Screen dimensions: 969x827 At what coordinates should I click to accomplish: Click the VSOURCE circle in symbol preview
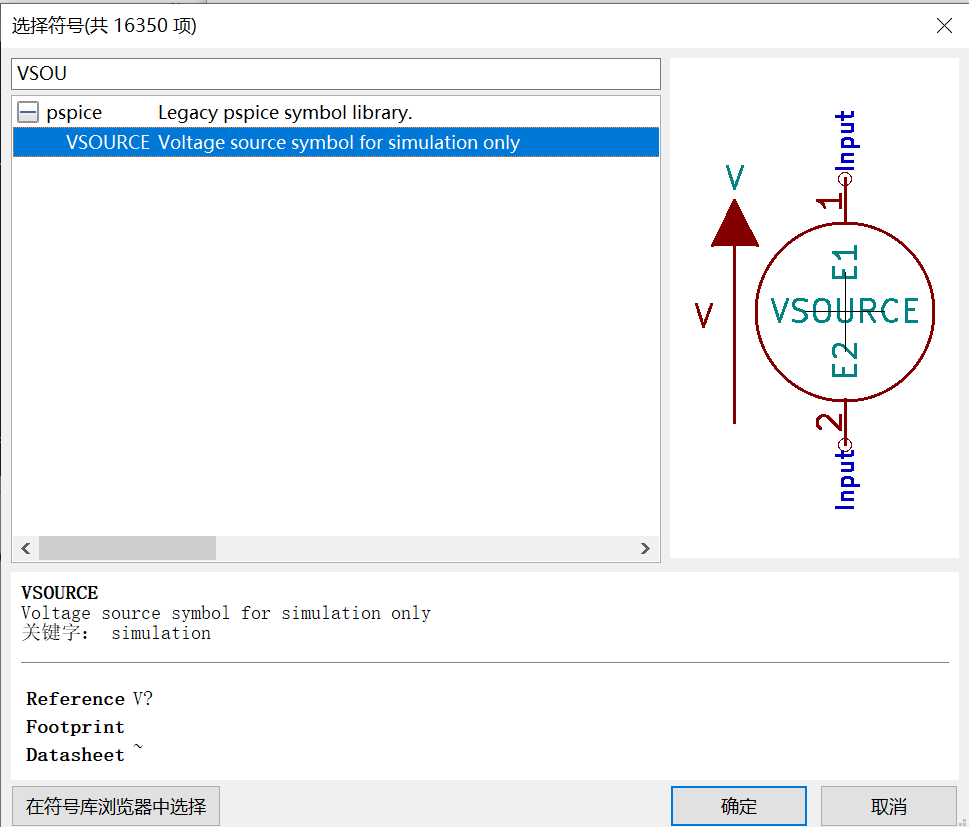pos(845,312)
